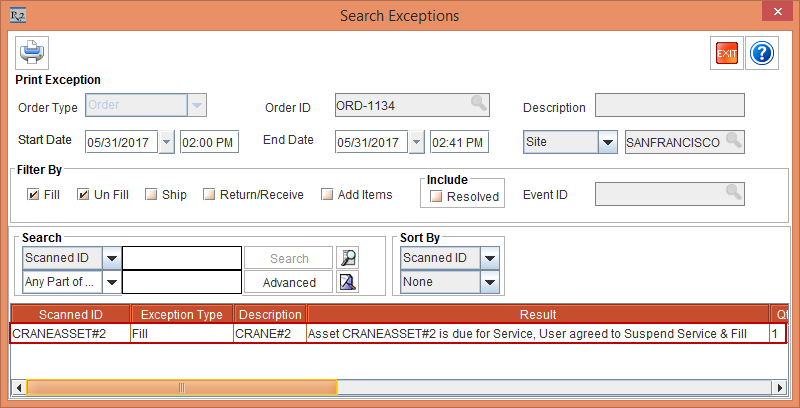Open help with question mark icon
Image resolution: width=800 pixels, height=408 pixels.
762,53
